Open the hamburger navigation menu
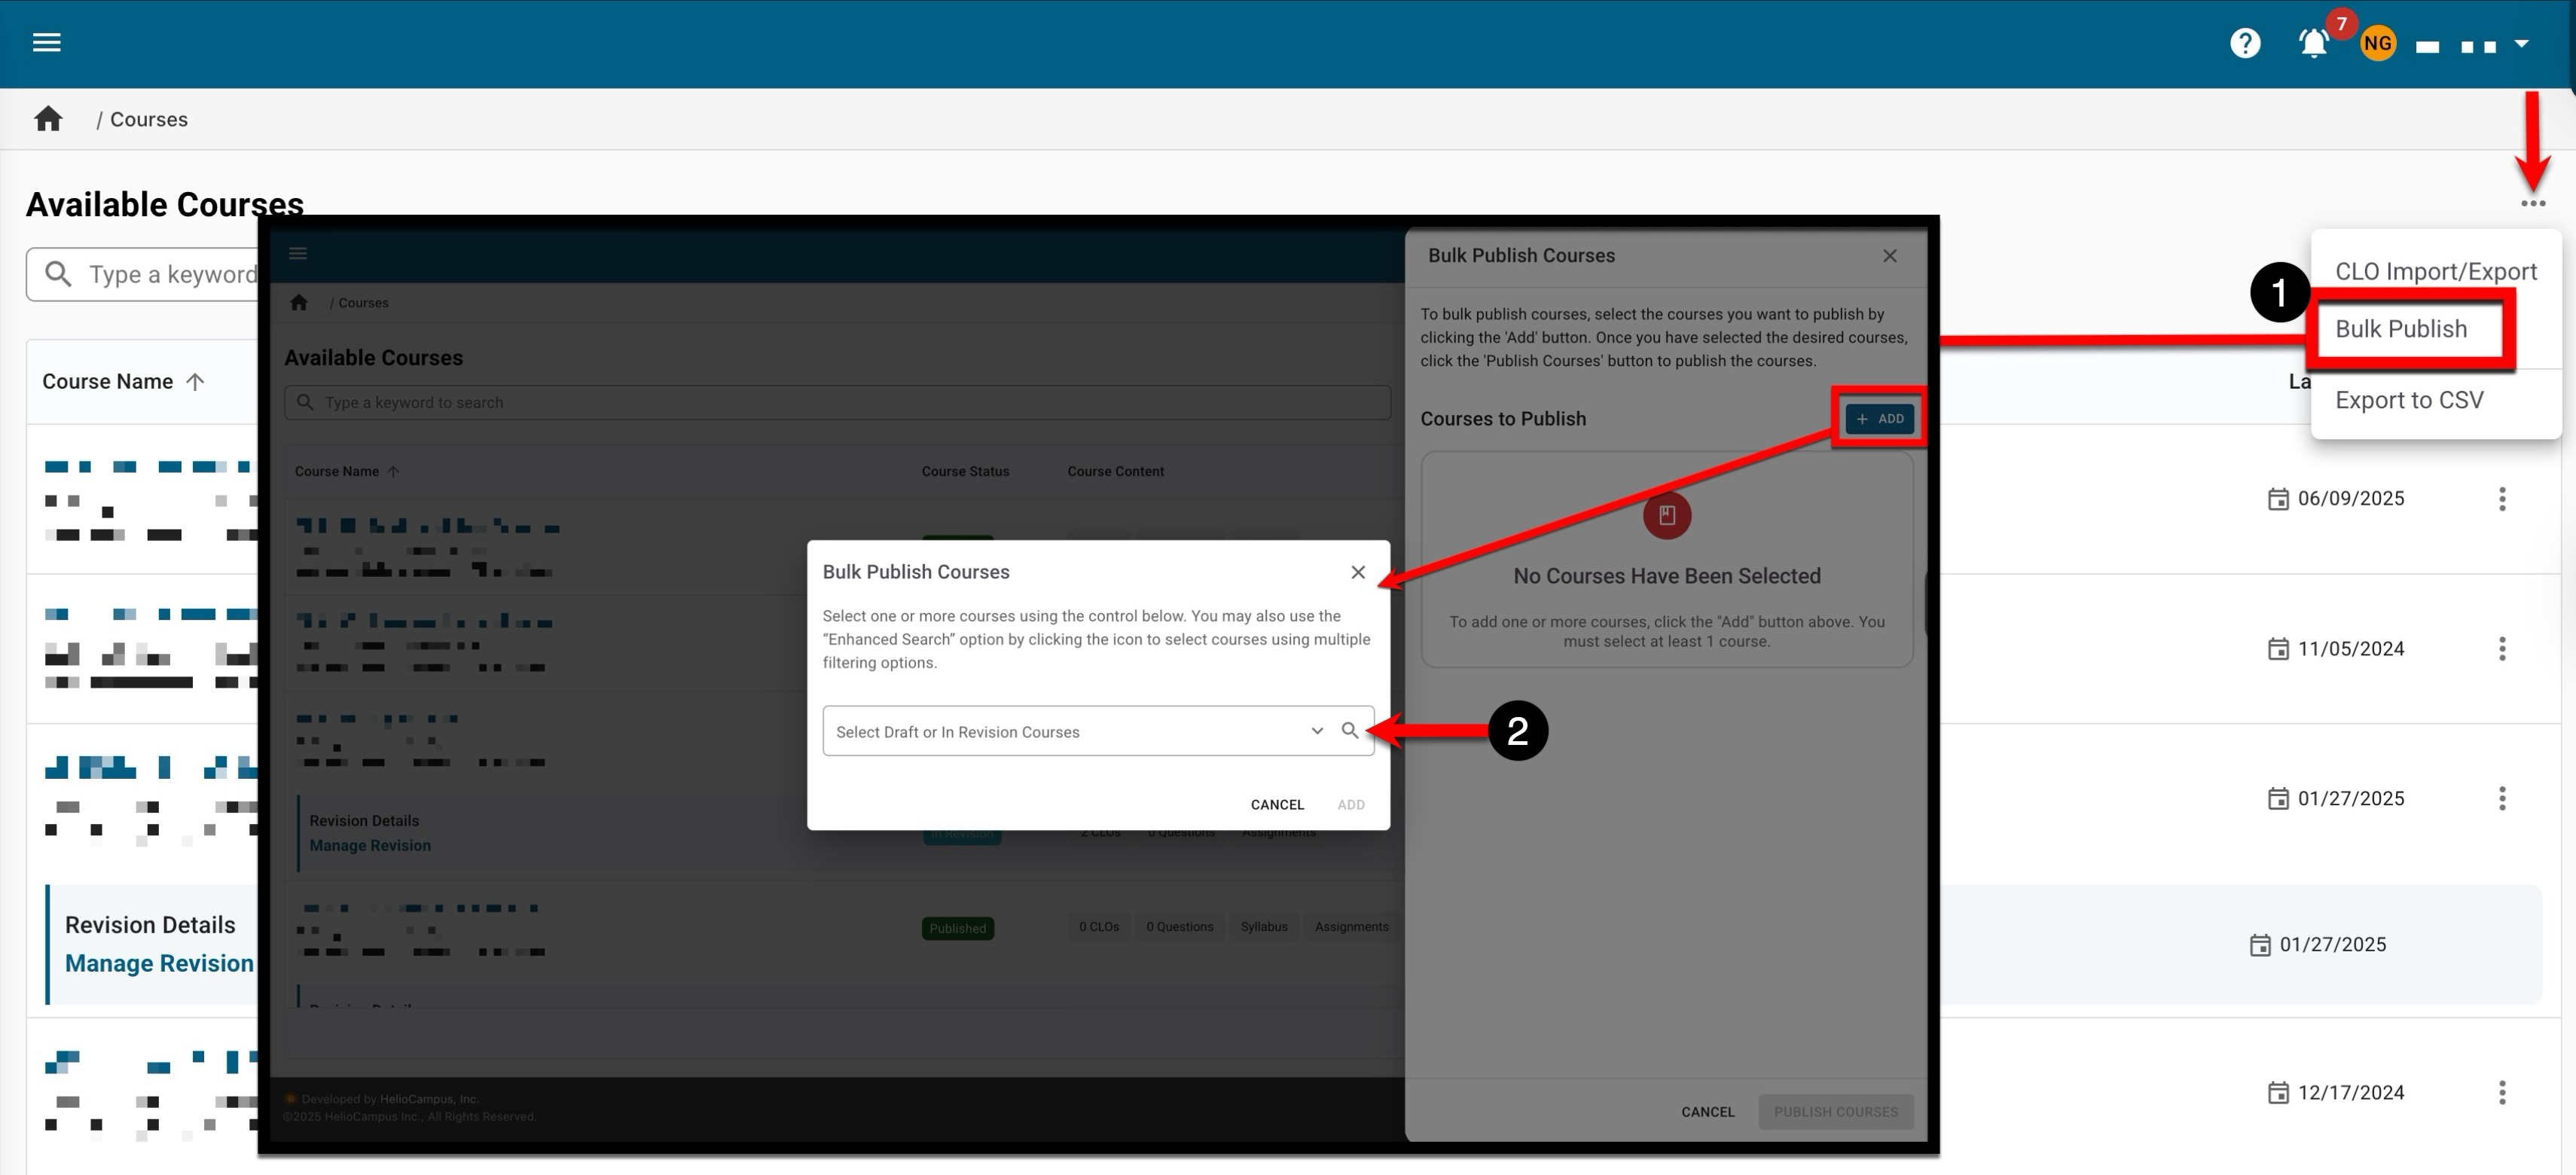Screen dimensions: 2576x1175 pyautogui.click(x=46, y=42)
